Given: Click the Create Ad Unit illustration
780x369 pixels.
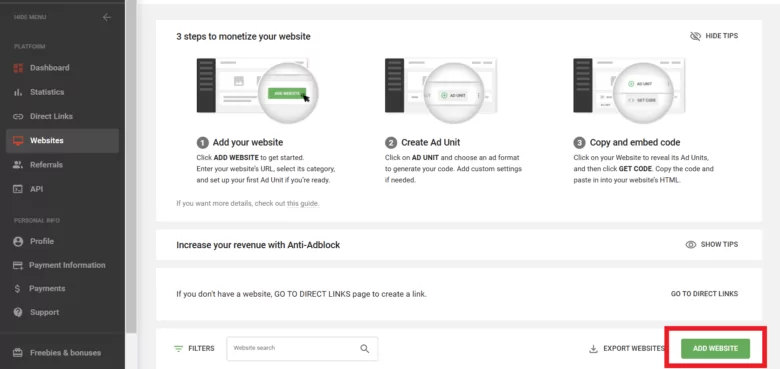Looking at the screenshot, I should (441, 91).
